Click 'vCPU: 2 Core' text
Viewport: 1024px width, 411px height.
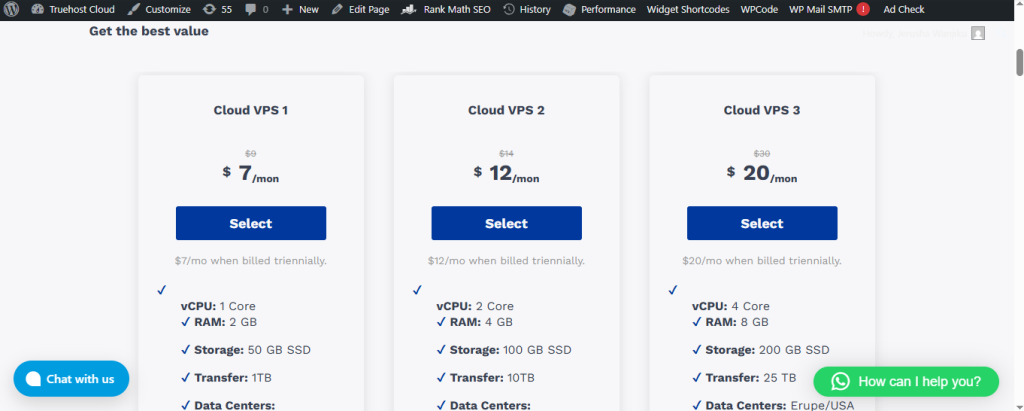coord(475,306)
